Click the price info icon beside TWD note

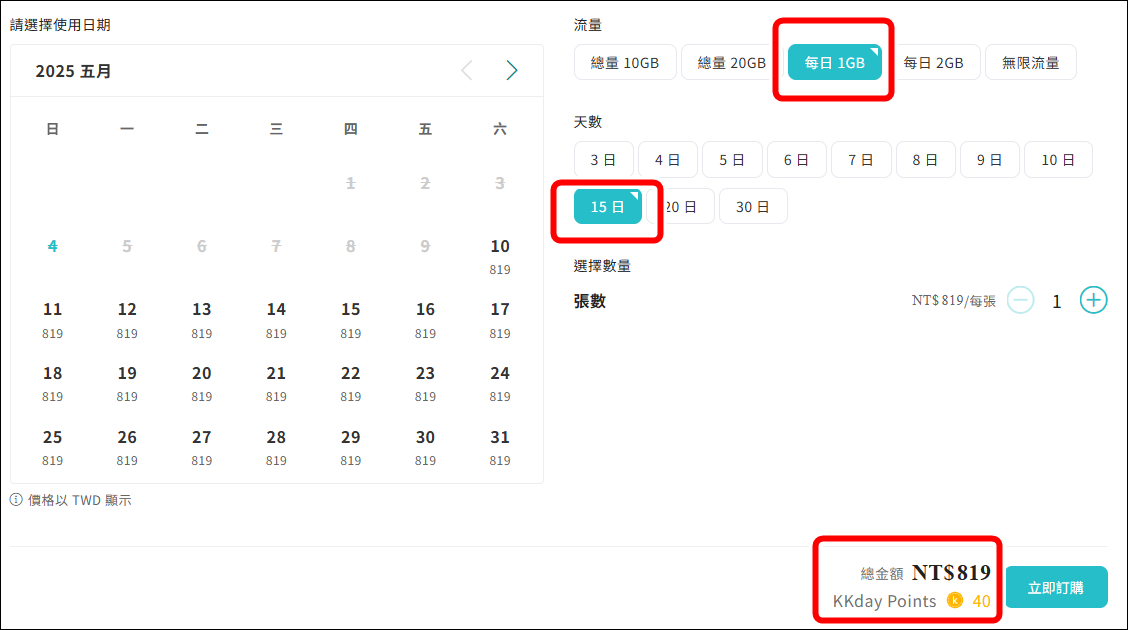point(16,500)
